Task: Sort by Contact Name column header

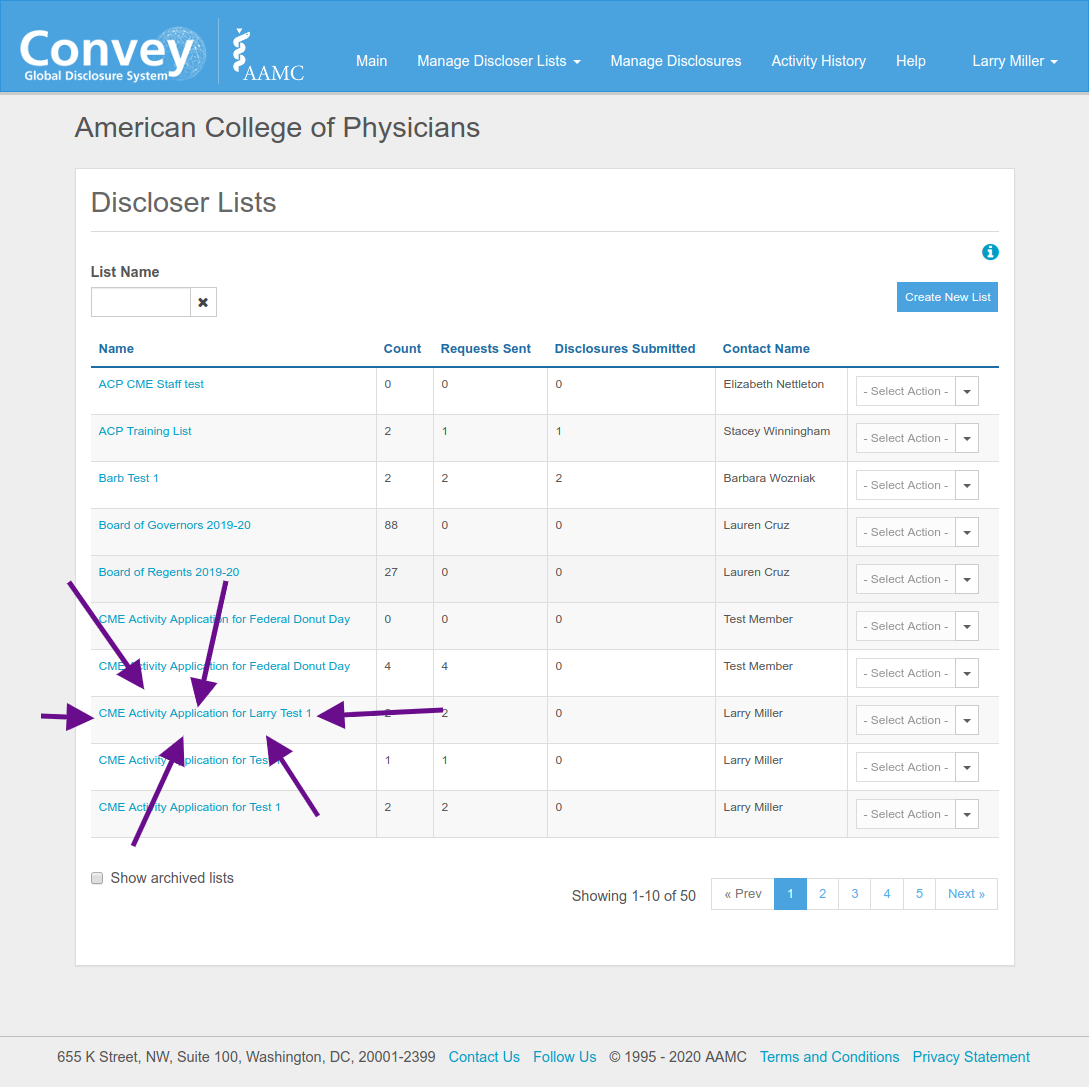Action: coord(766,349)
